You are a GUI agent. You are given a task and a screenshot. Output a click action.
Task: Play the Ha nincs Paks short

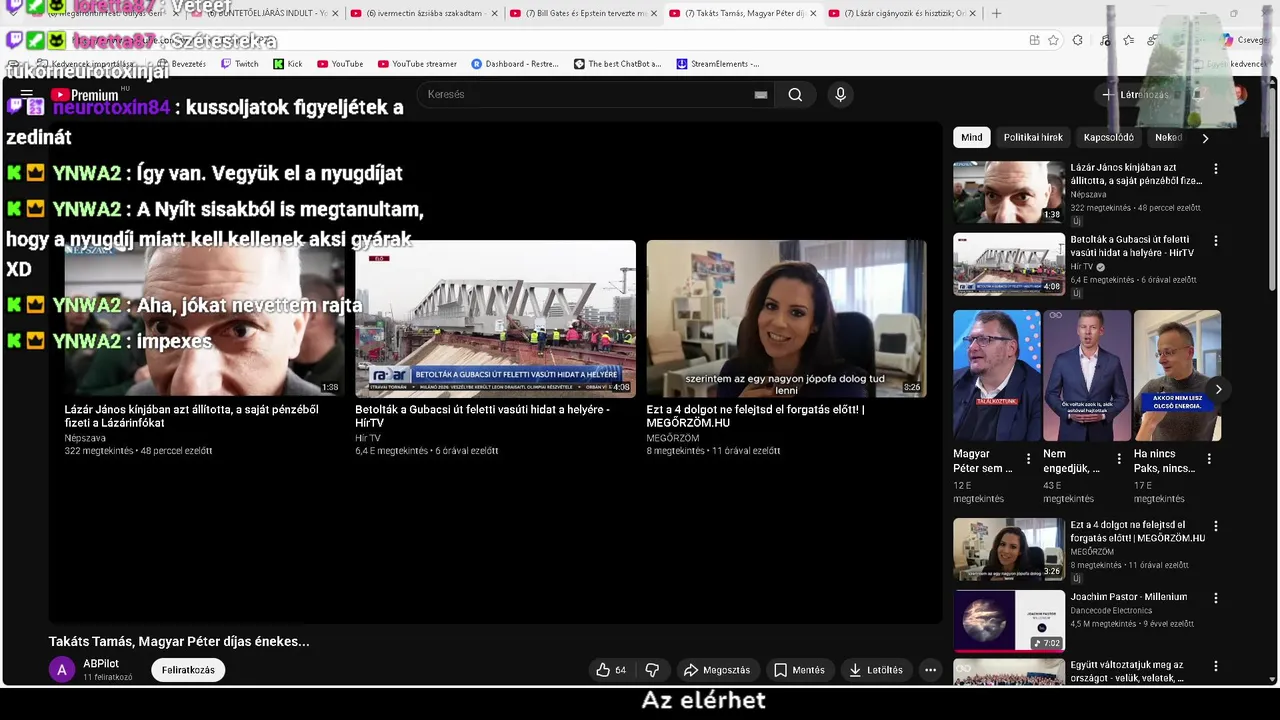1177,375
